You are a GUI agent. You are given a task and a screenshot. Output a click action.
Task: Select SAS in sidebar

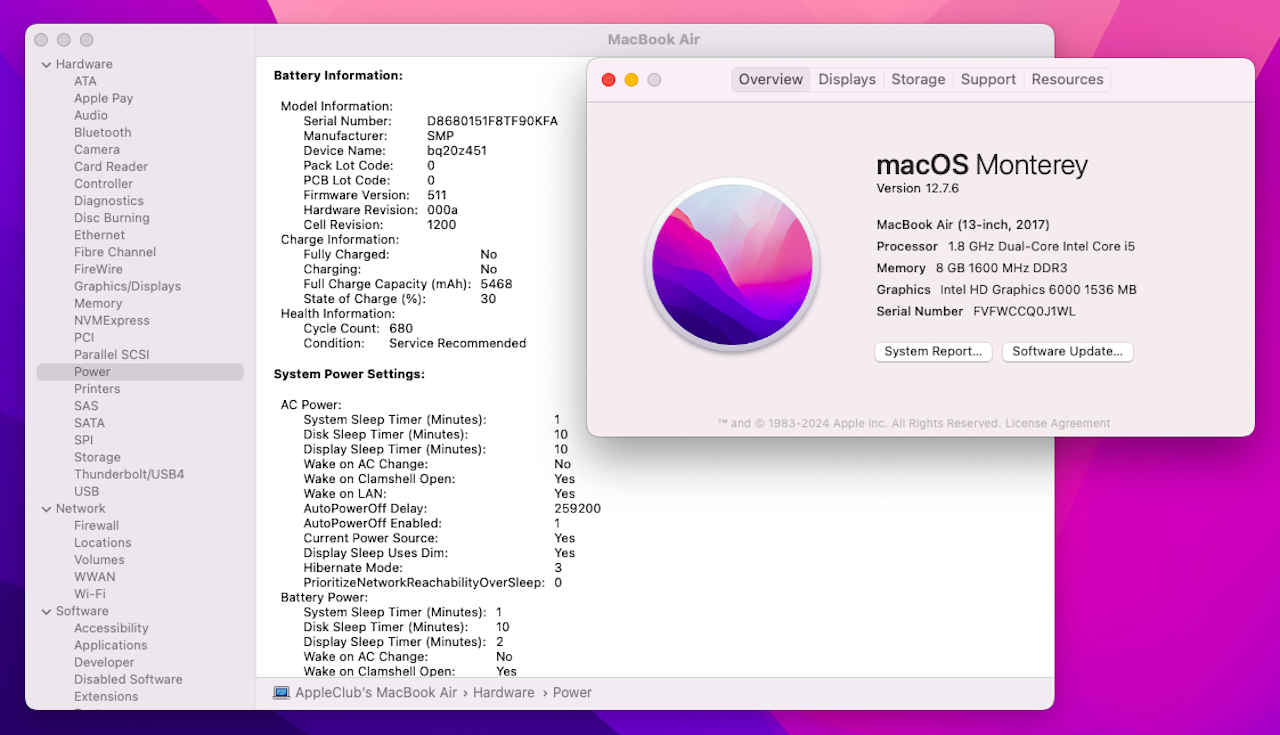(x=86, y=405)
